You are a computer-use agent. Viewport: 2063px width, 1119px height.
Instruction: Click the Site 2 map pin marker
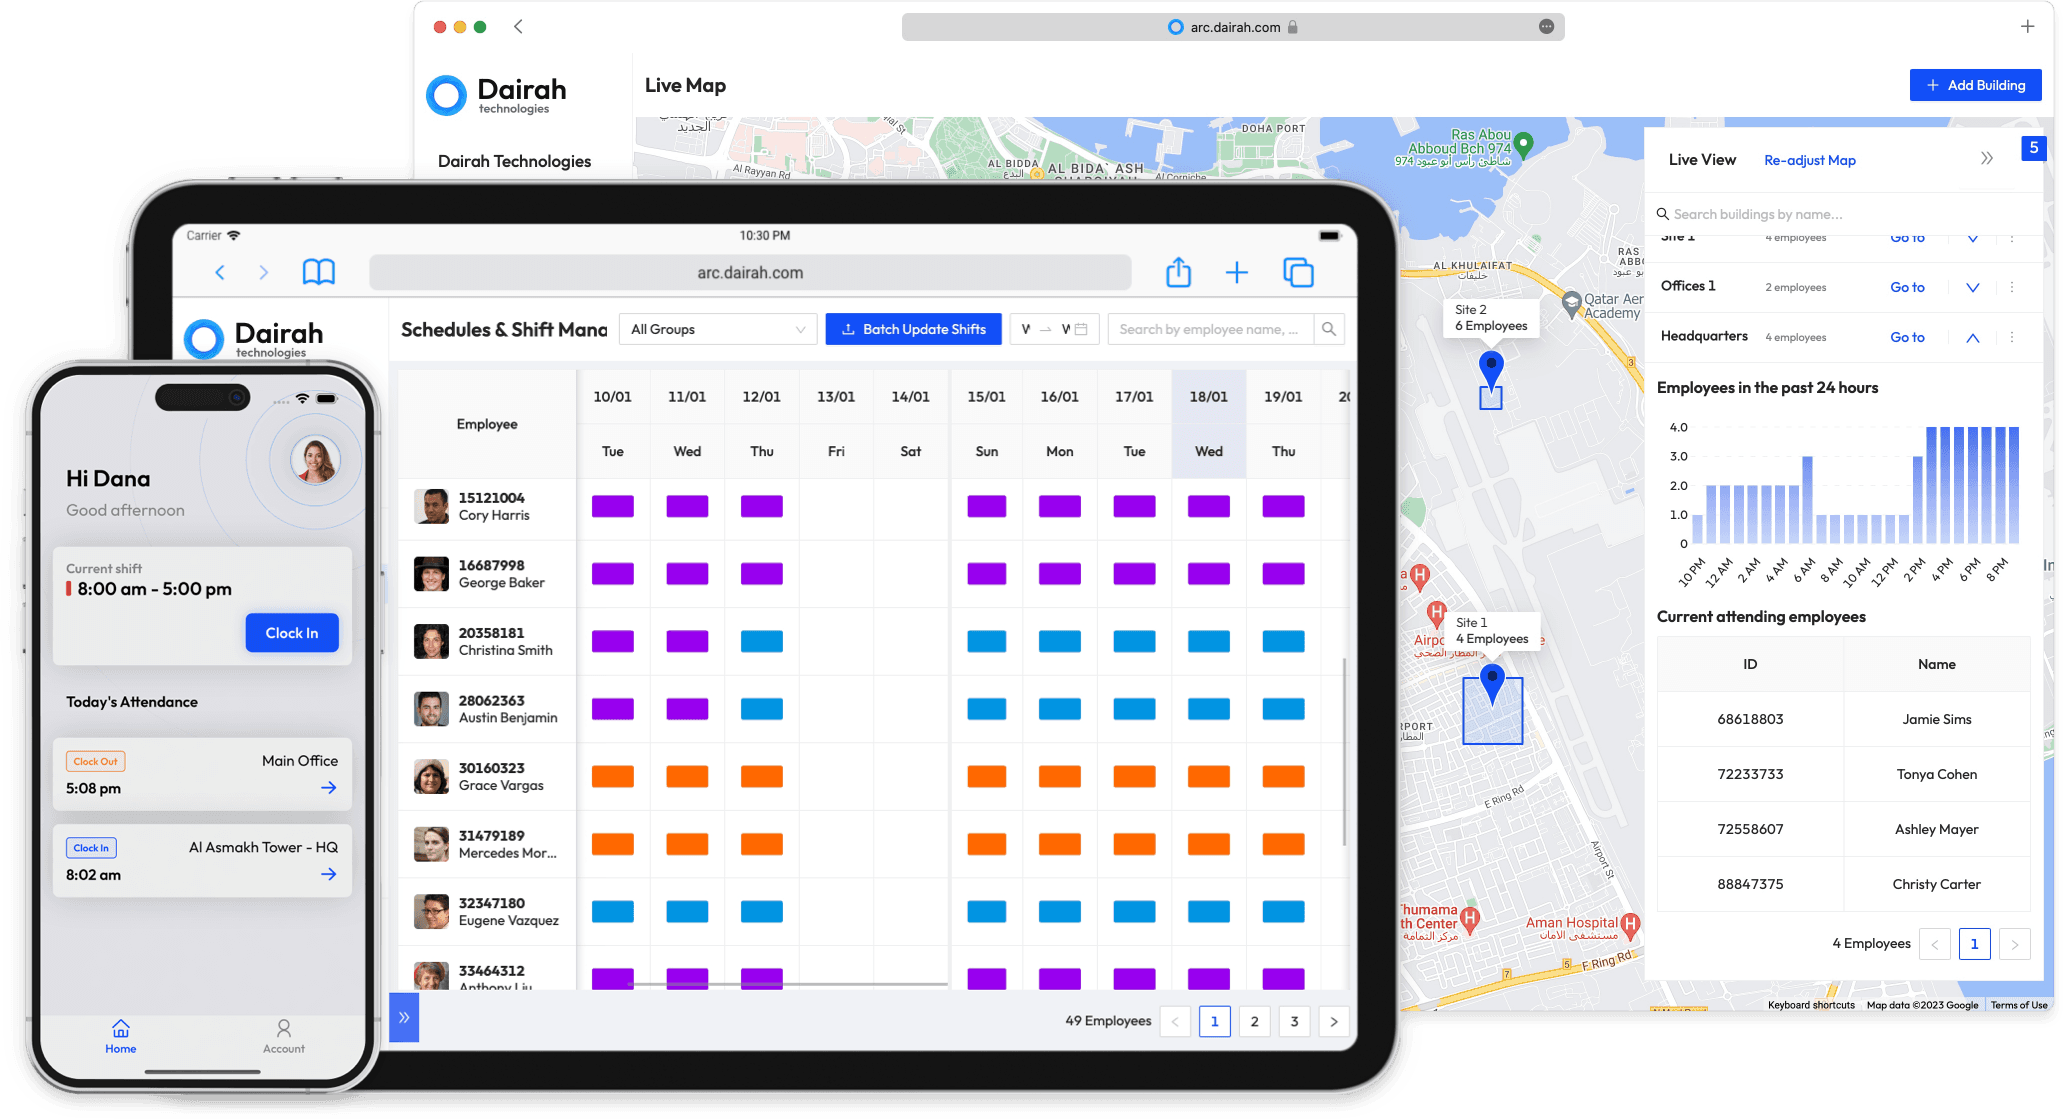pos(1491,370)
